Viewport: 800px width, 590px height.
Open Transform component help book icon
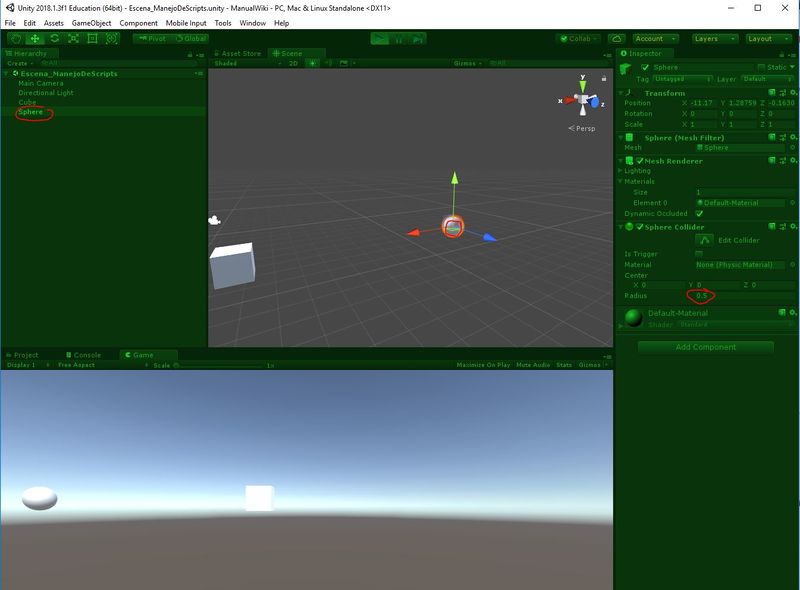click(x=772, y=93)
